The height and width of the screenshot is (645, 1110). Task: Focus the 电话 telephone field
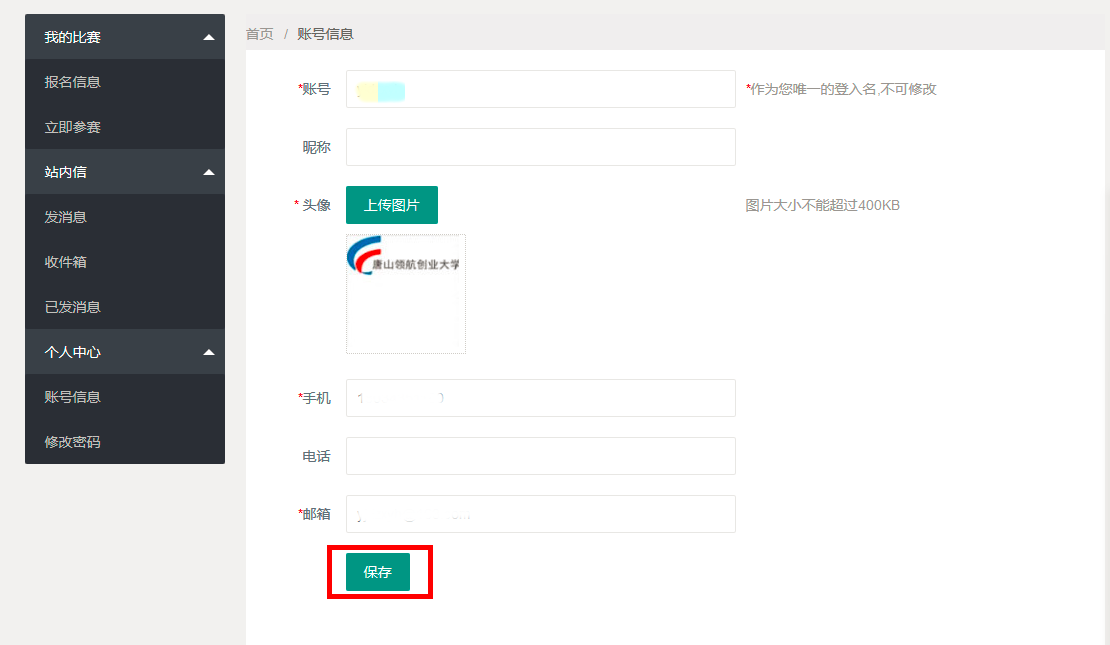540,456
